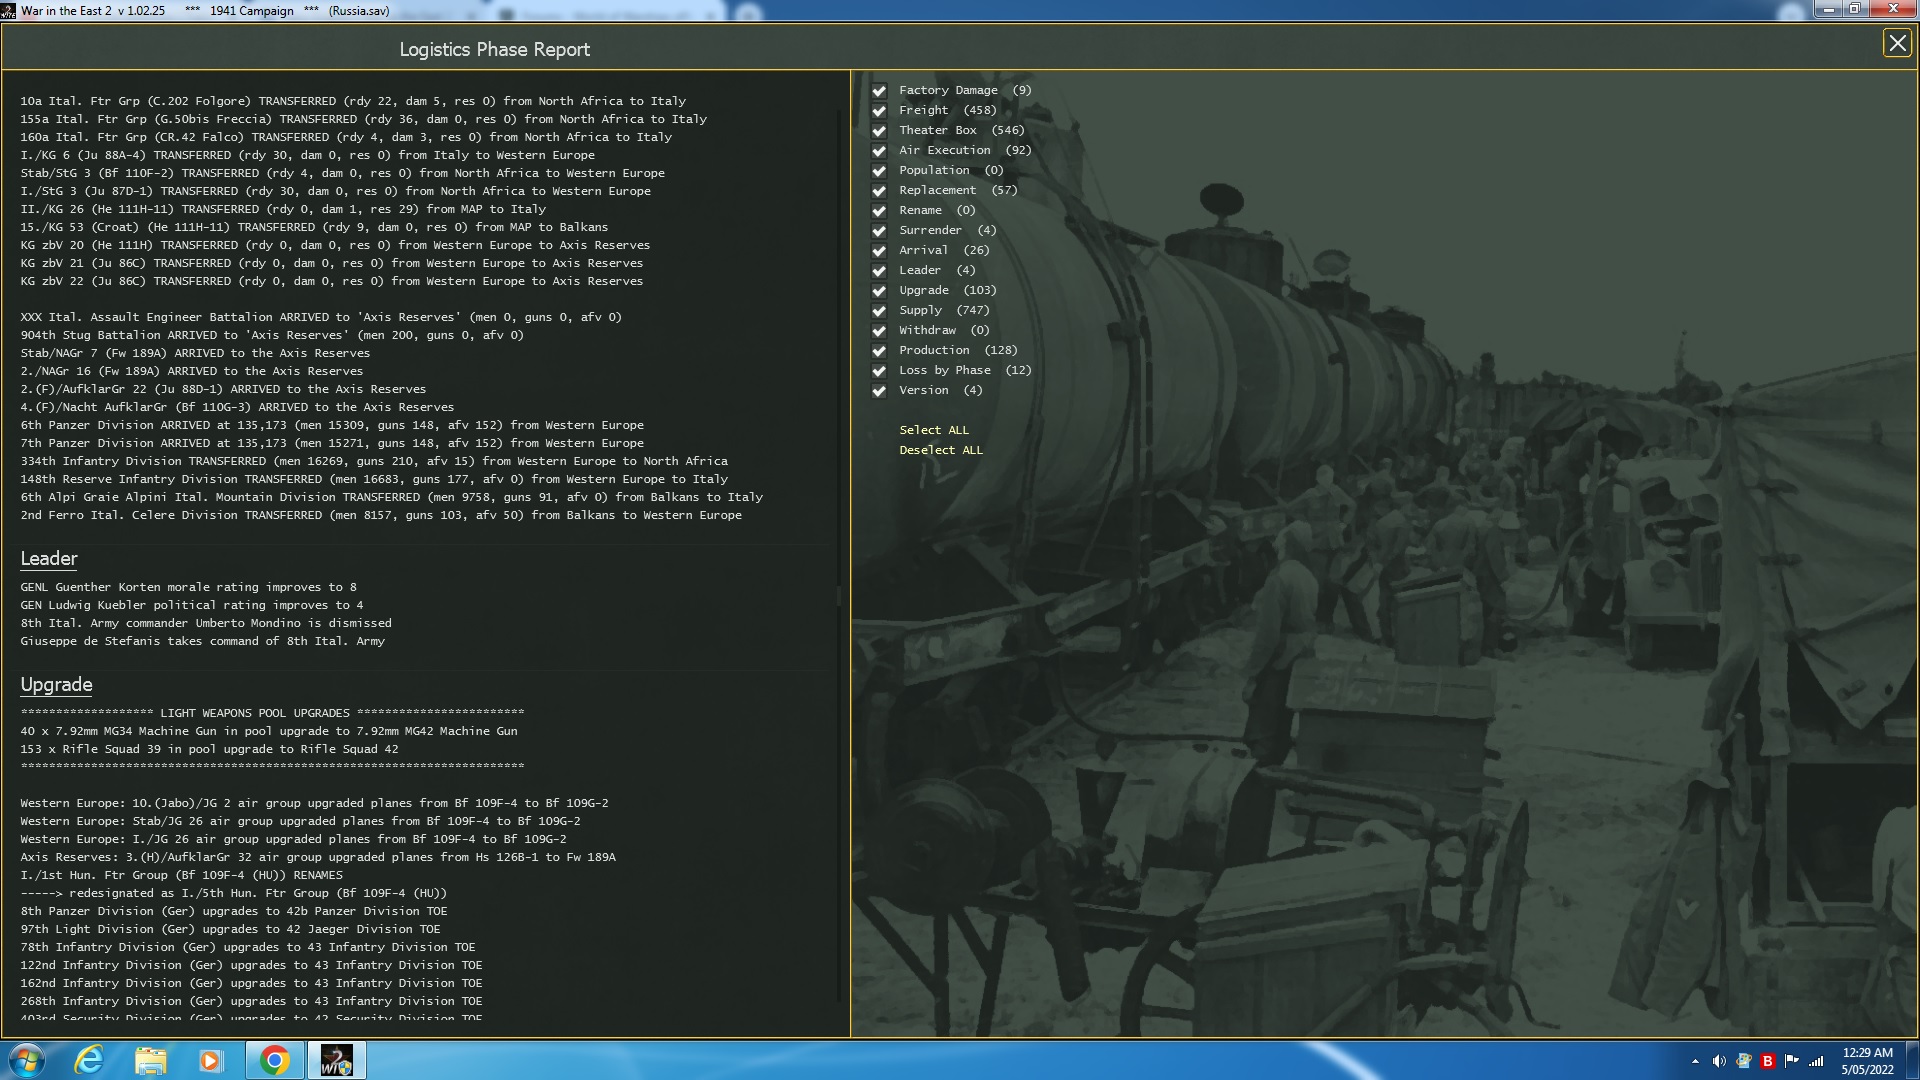
Task: Uncheck the Supply report filter
Action: click(x=879, y=311)
